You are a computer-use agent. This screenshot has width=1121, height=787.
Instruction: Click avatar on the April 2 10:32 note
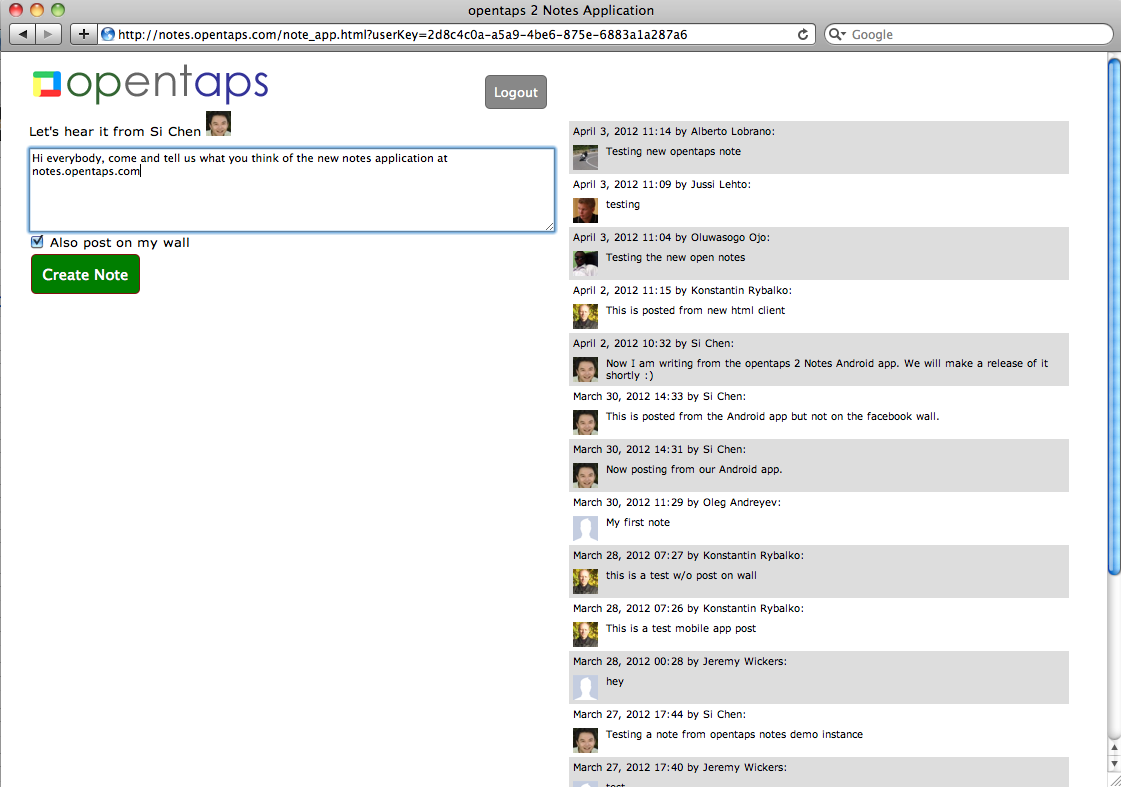[585, 369]
